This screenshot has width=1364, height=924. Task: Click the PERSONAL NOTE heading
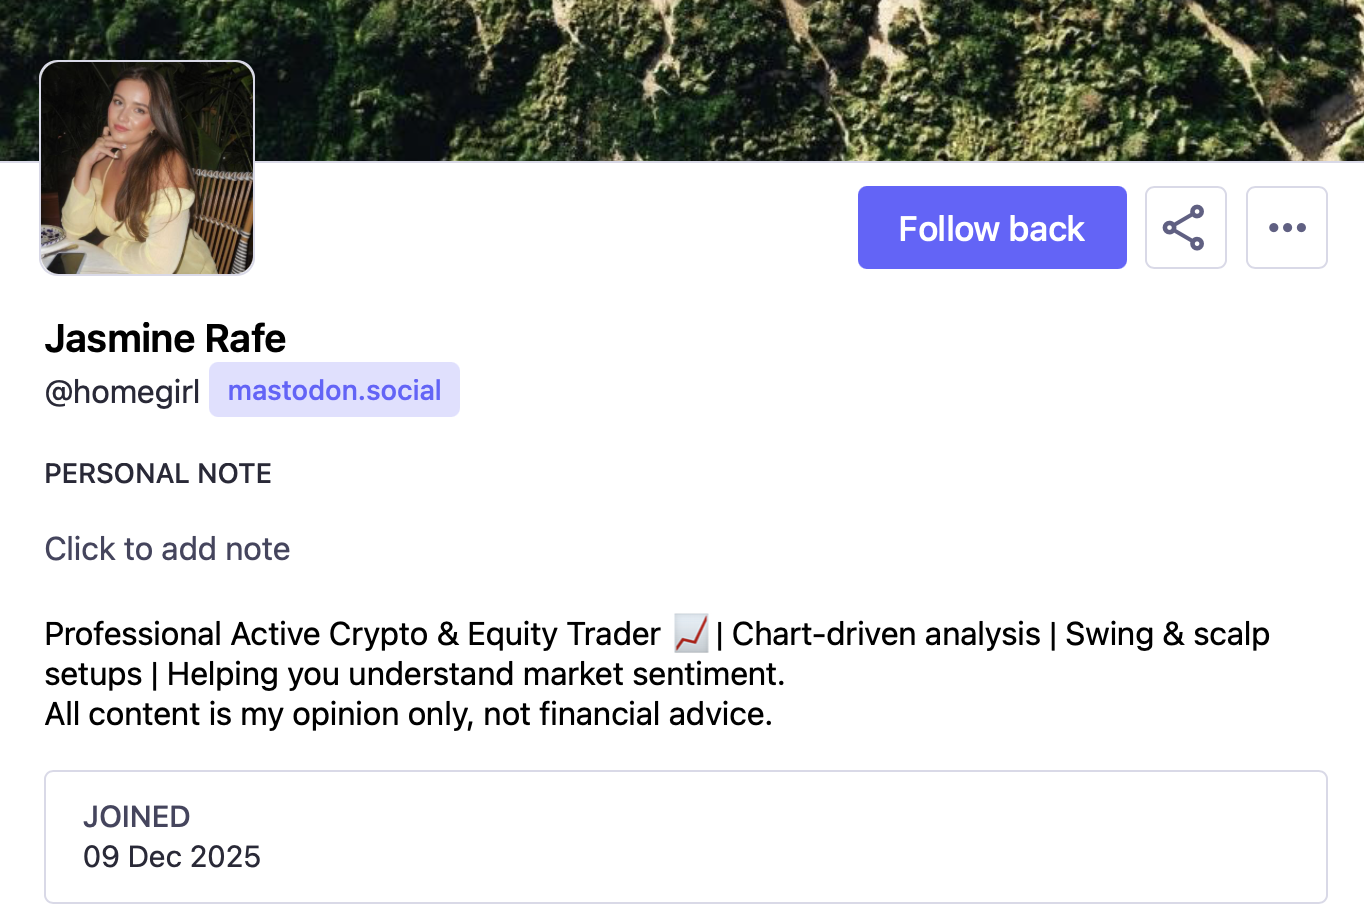click(158, 473)
